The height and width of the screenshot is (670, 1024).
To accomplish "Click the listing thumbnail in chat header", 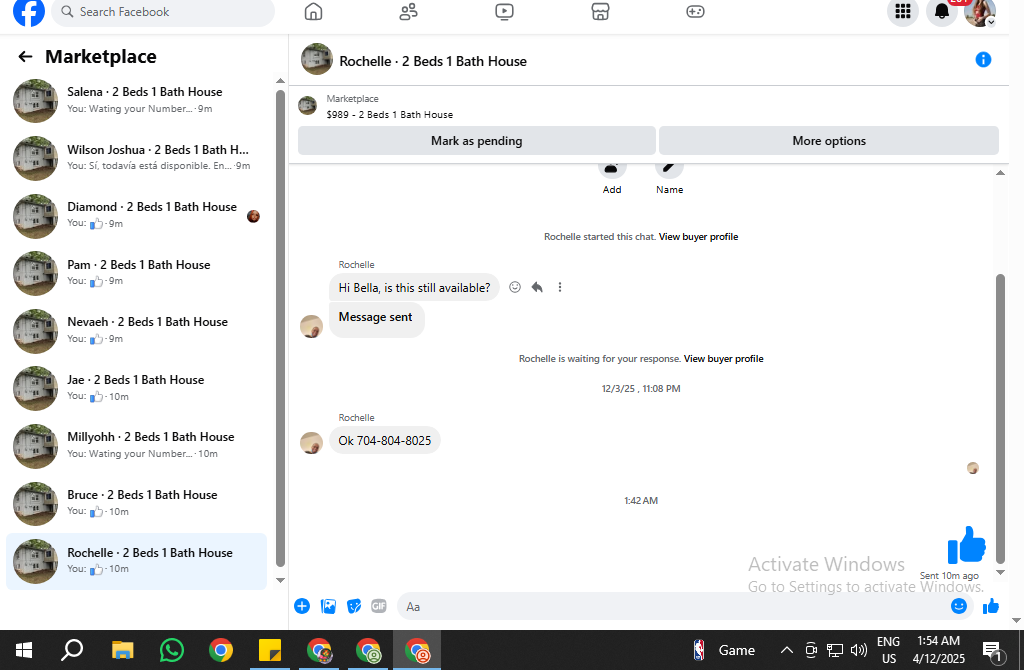I will 317,59.
